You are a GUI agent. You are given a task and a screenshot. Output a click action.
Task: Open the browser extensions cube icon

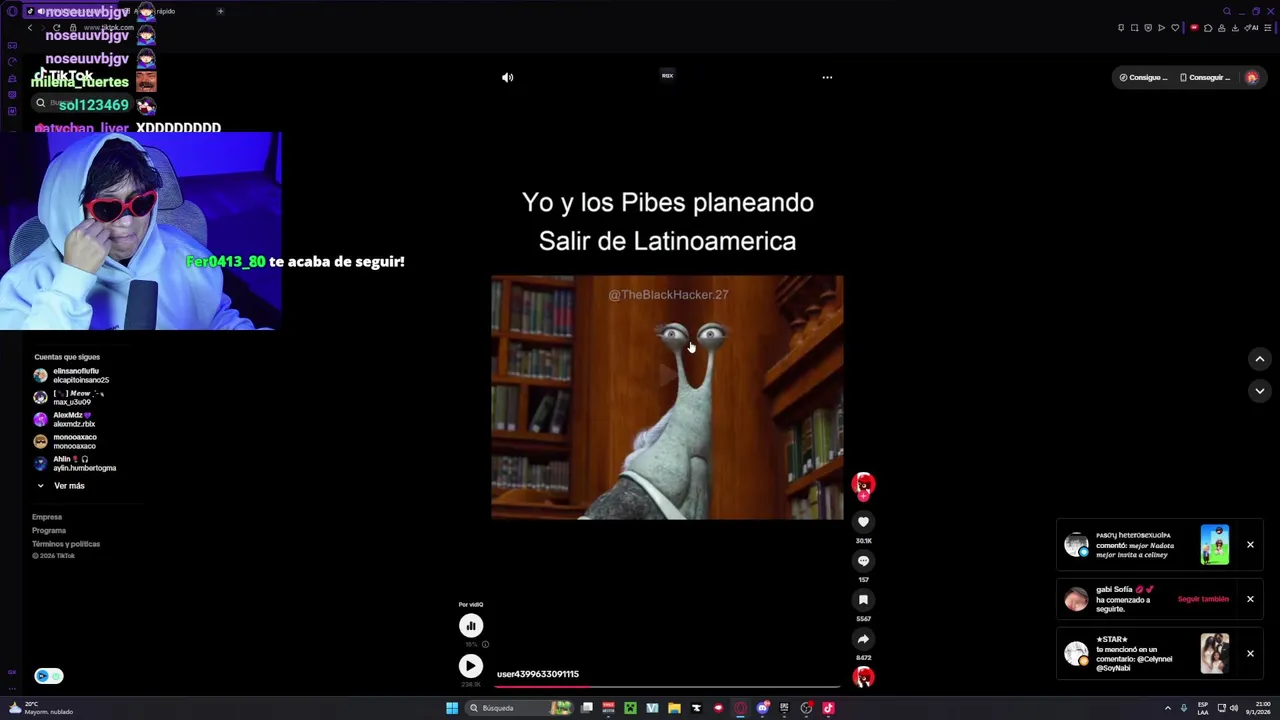[1208, 28]
